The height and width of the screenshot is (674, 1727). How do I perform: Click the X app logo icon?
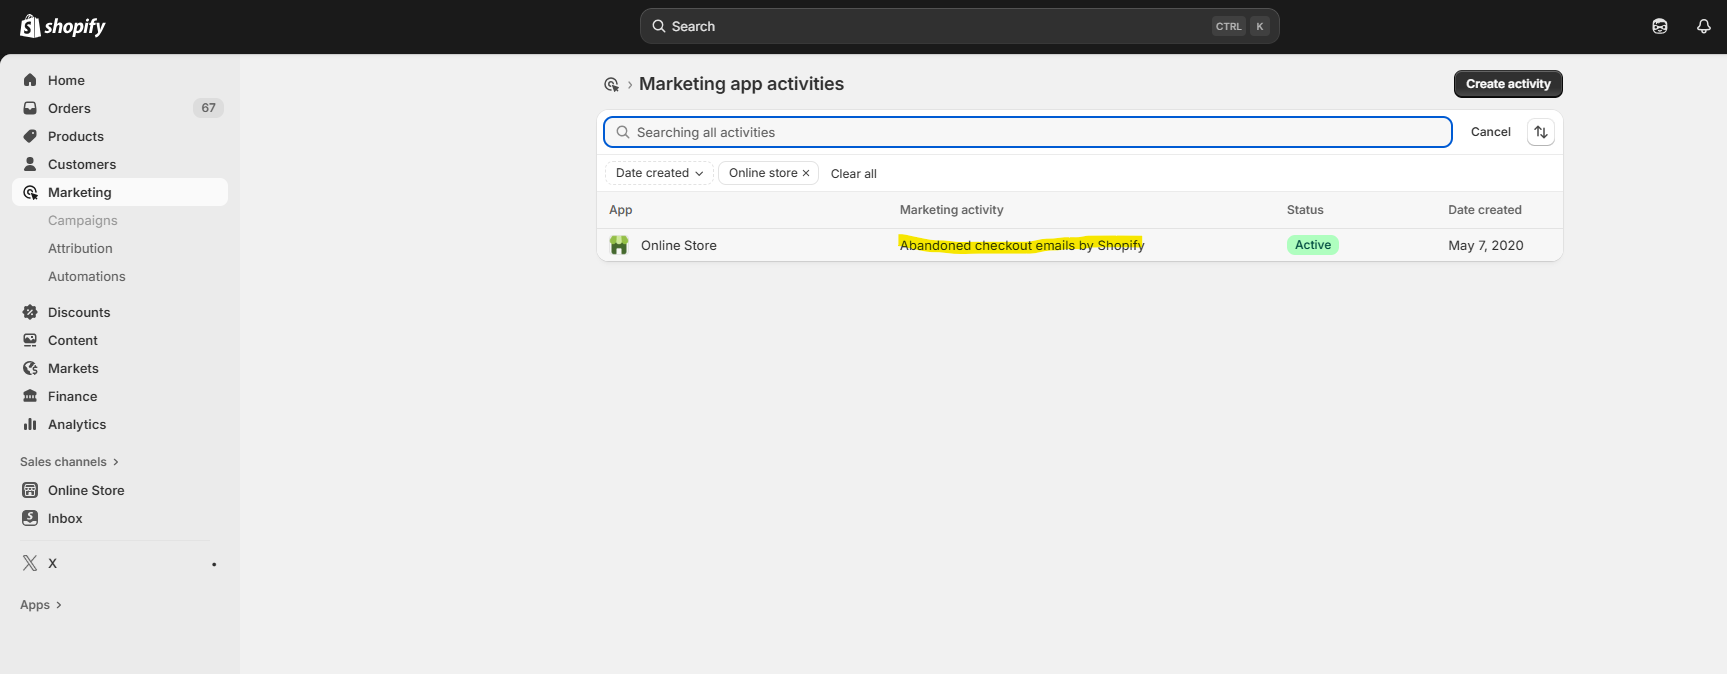coord(30,563)
